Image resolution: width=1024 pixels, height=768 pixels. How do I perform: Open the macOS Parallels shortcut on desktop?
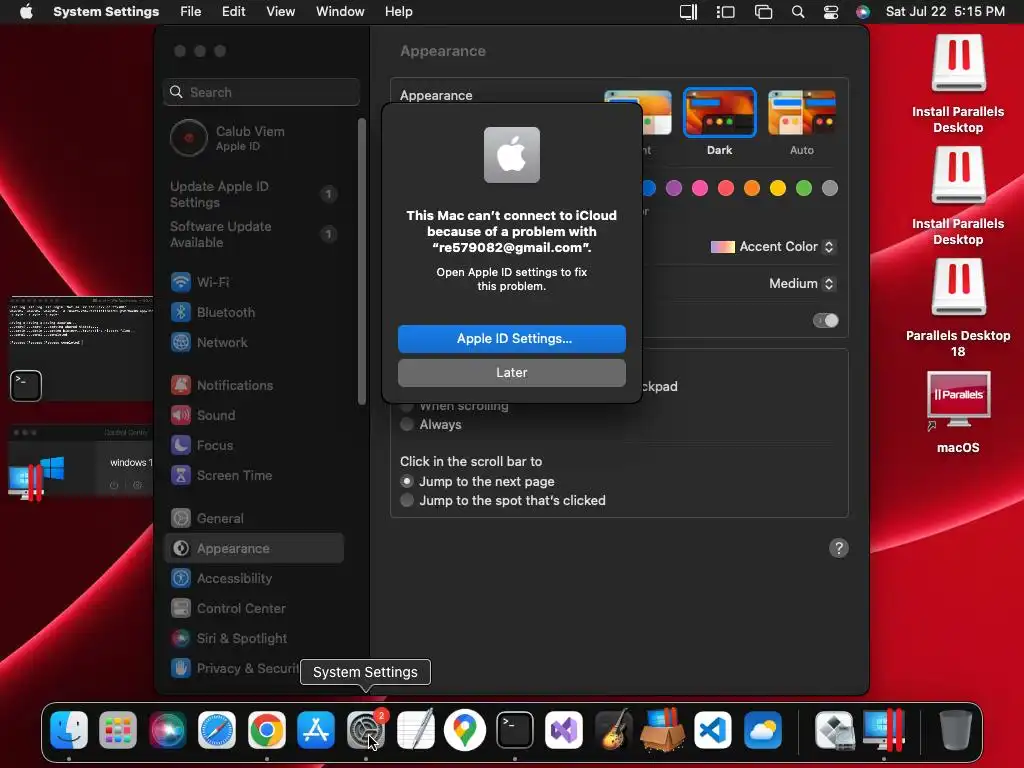pyautogui.click(x=958, y=413)
